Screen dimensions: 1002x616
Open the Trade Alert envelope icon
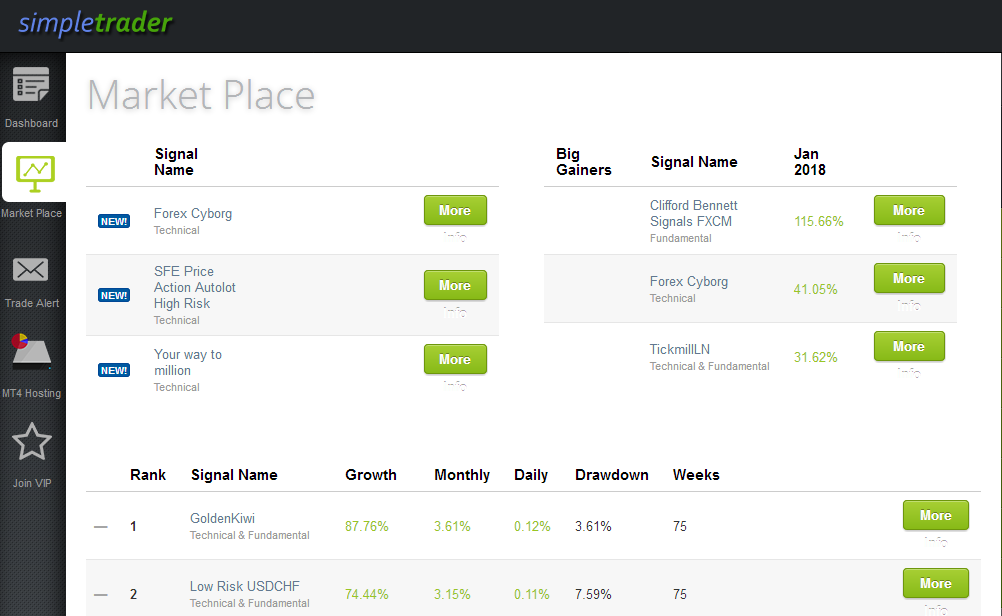(31, 270)
